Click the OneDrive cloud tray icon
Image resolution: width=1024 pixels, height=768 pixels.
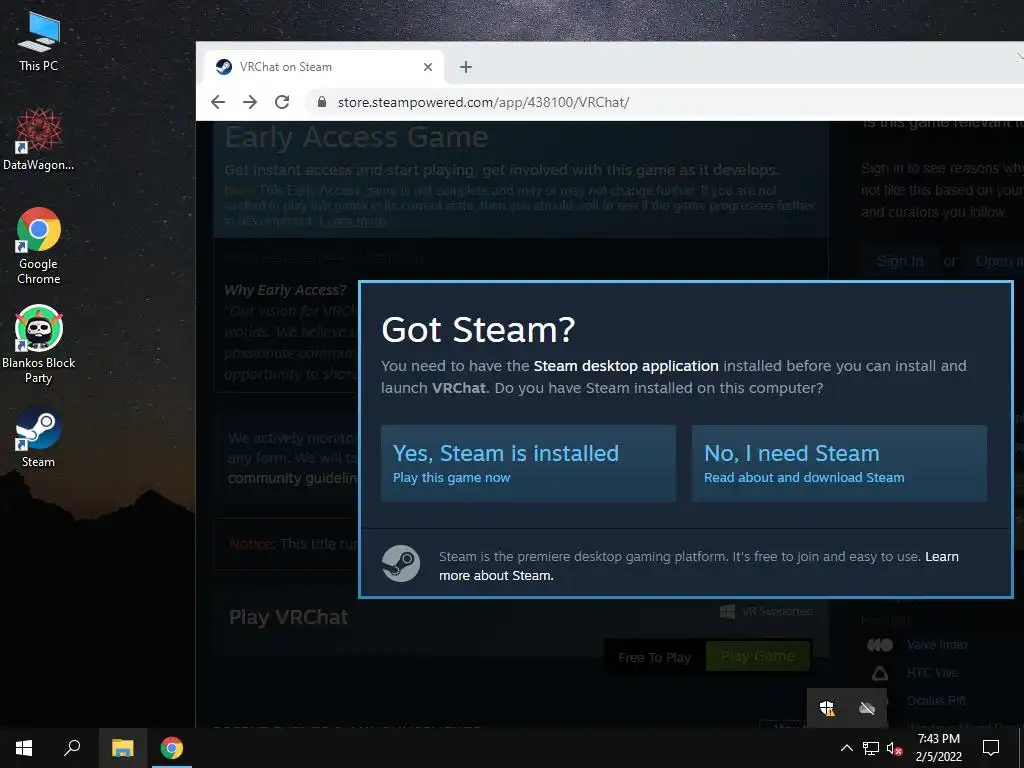pyautogui.click(x=867, y=708)
